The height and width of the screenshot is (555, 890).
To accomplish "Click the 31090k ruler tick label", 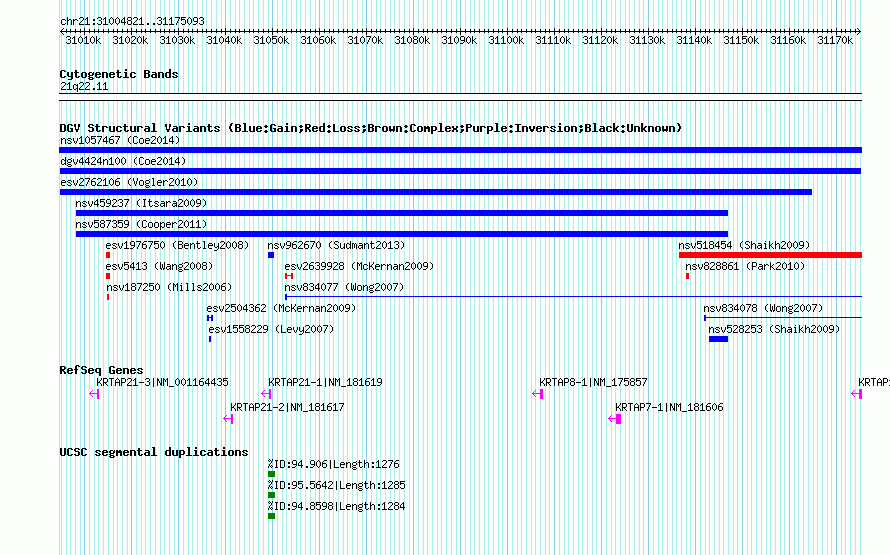I will tap(459, 40).
